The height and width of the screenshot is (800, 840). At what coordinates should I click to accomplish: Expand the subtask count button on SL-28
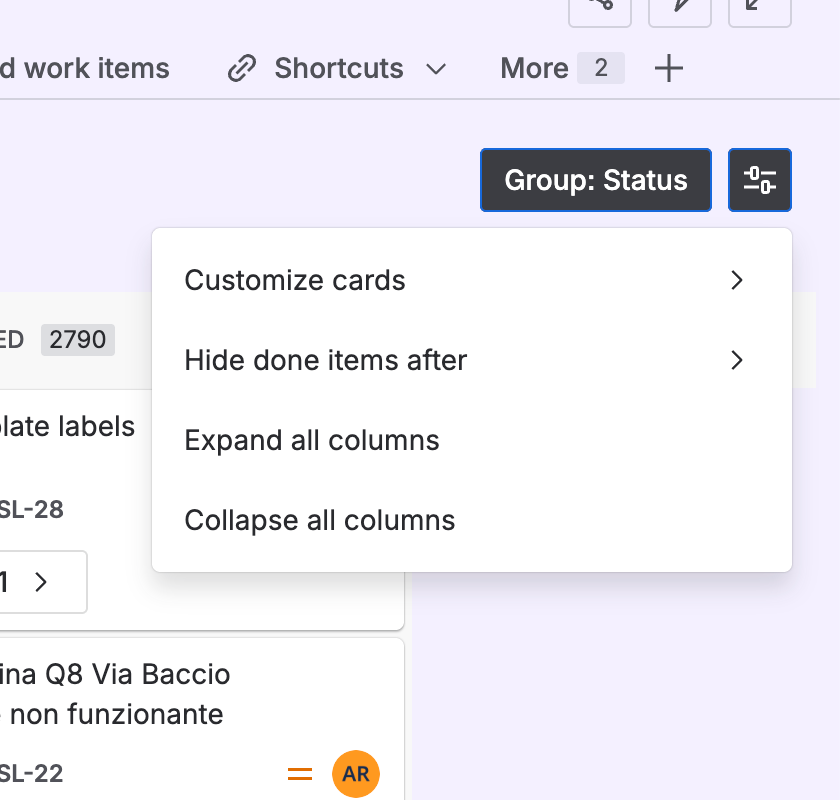[38, 582]
